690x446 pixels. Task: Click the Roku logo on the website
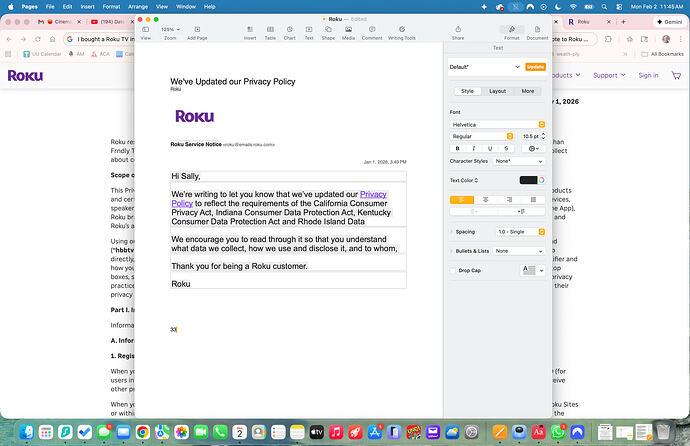25,76
